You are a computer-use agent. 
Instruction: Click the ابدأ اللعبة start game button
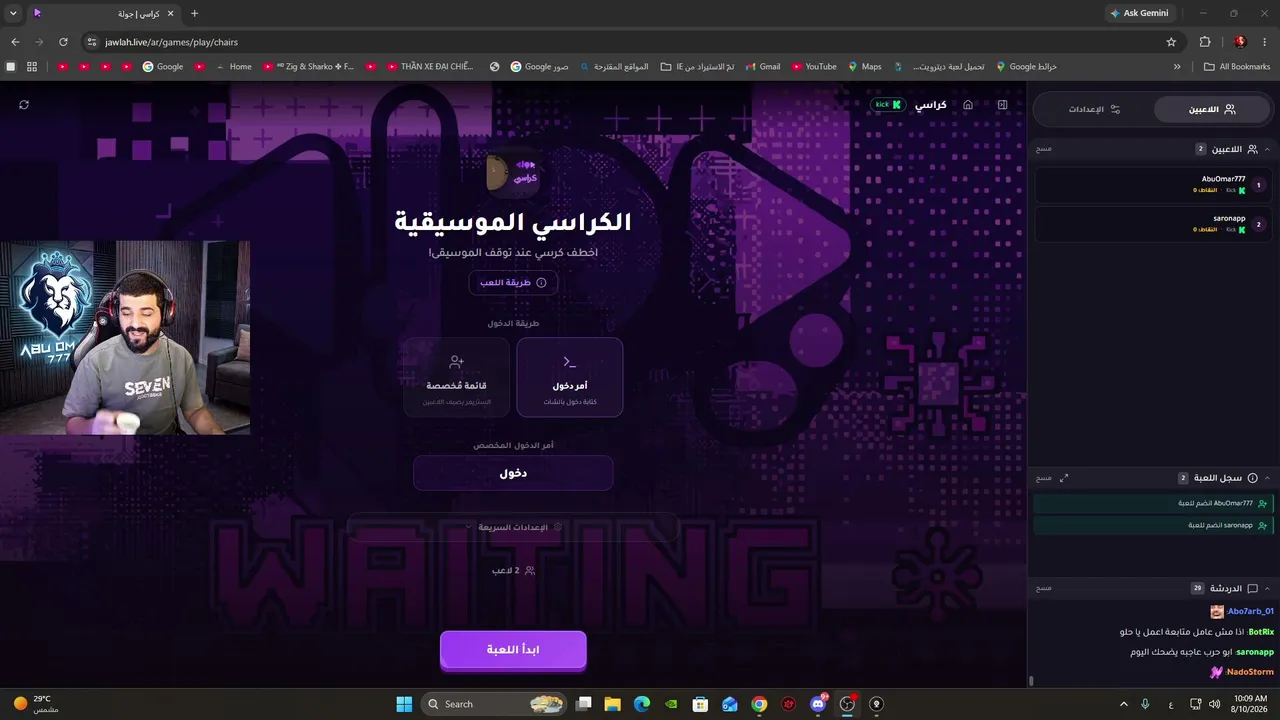pos(513,650)
